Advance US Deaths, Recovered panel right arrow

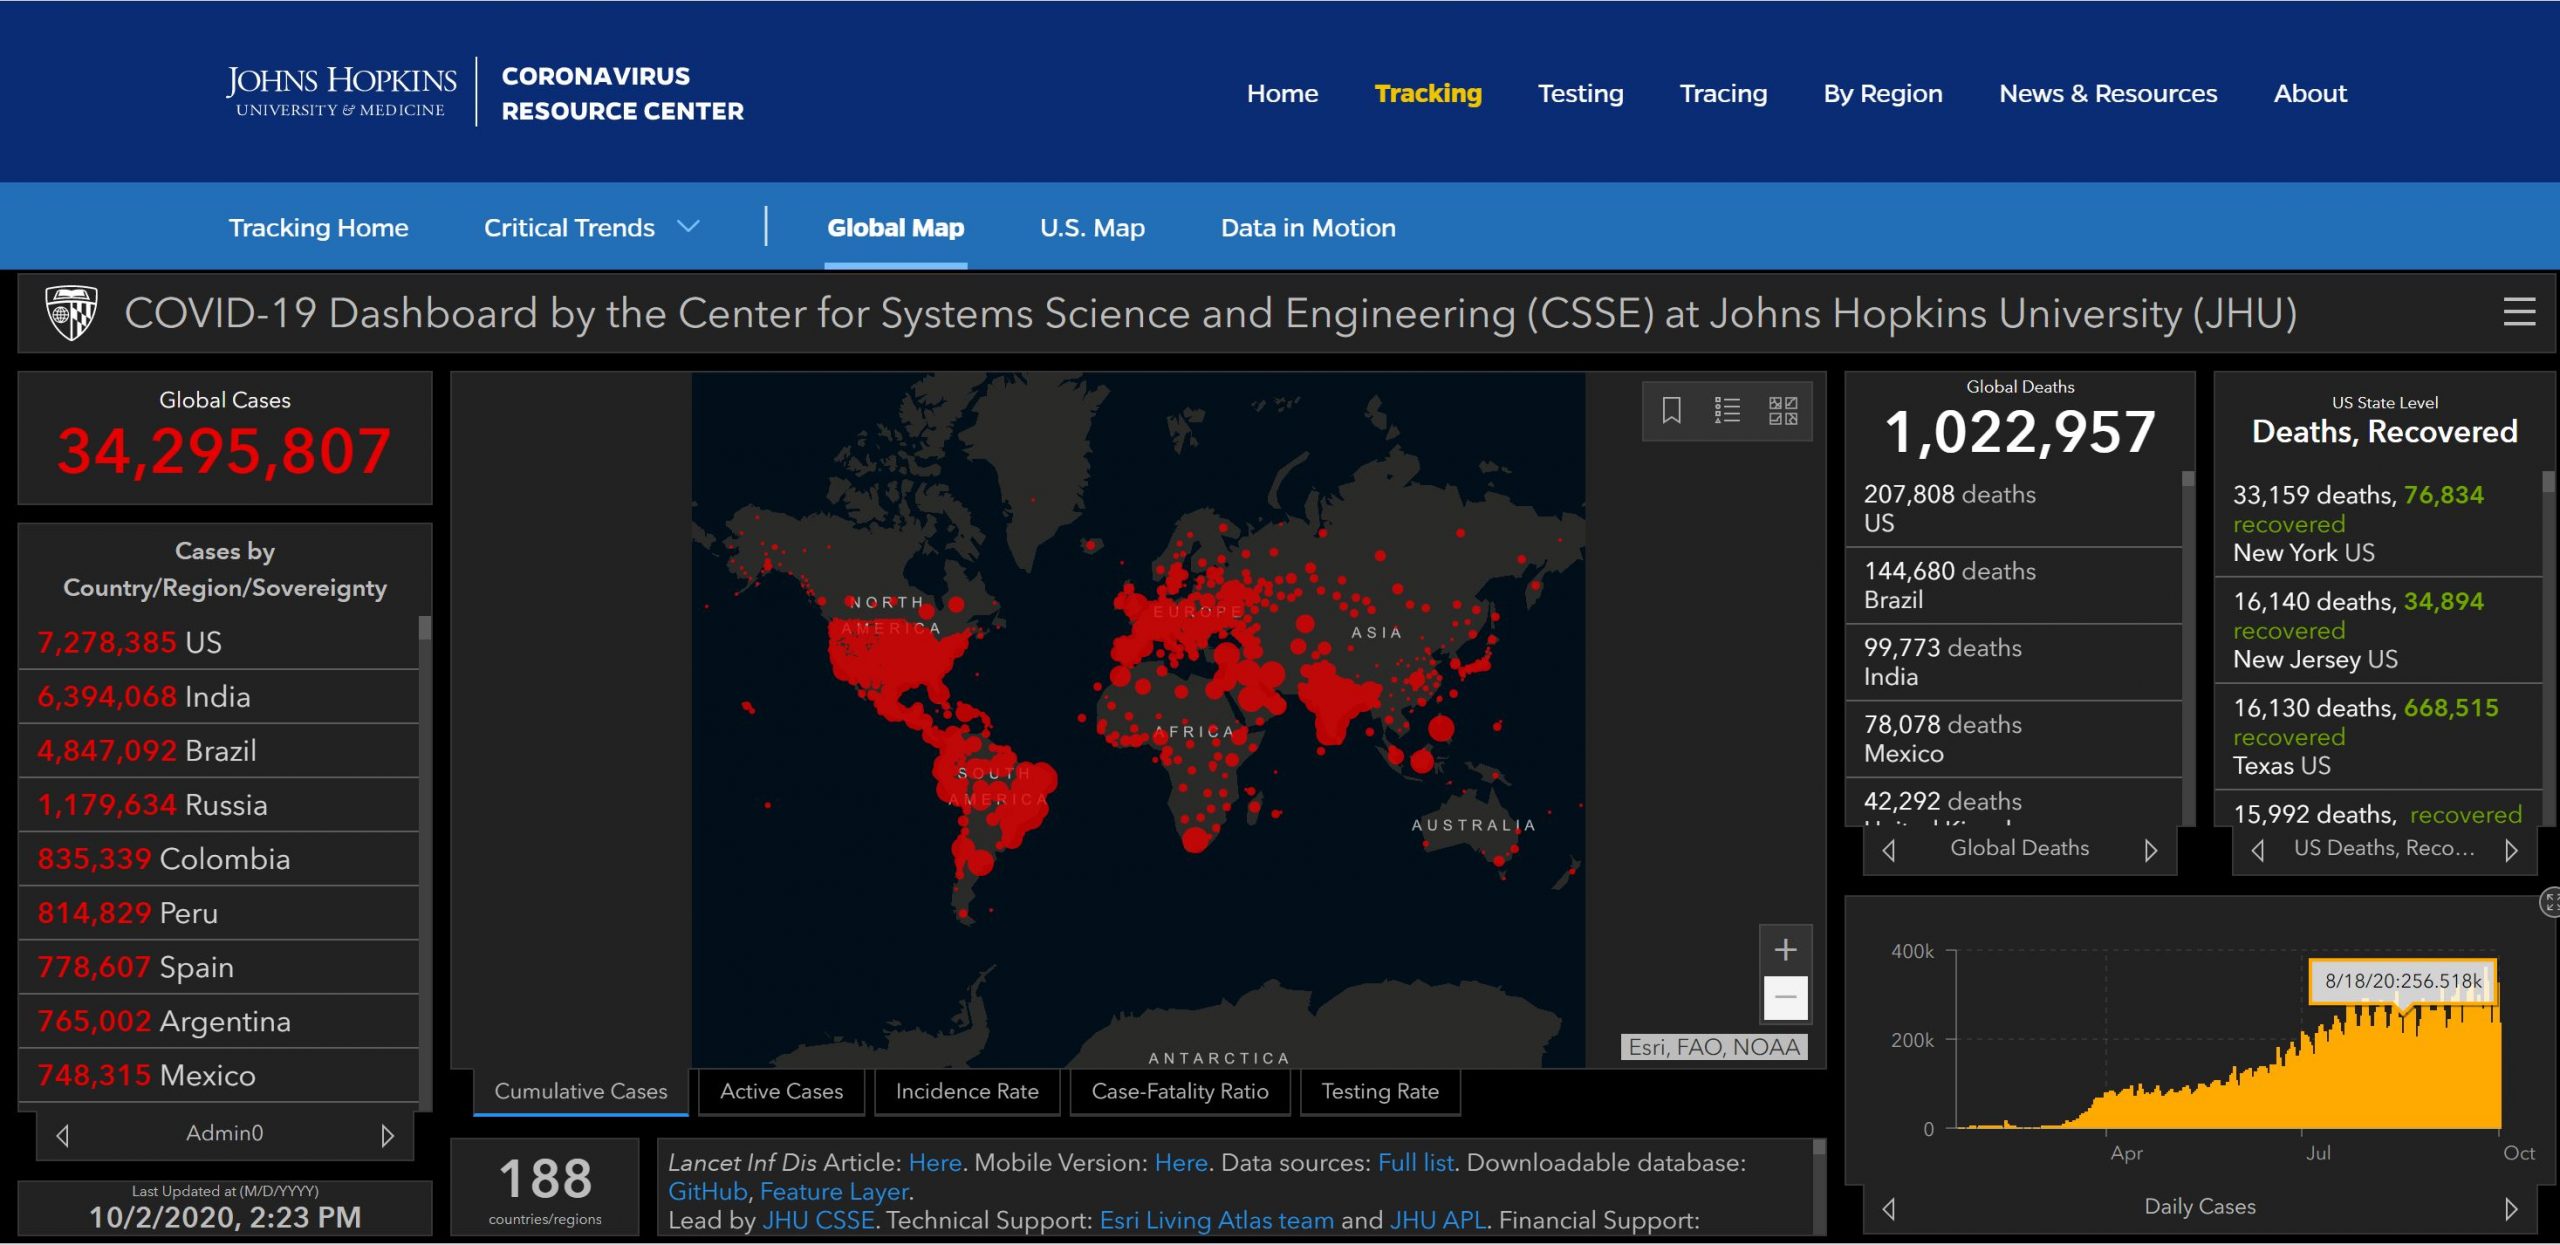[2510, 850]
